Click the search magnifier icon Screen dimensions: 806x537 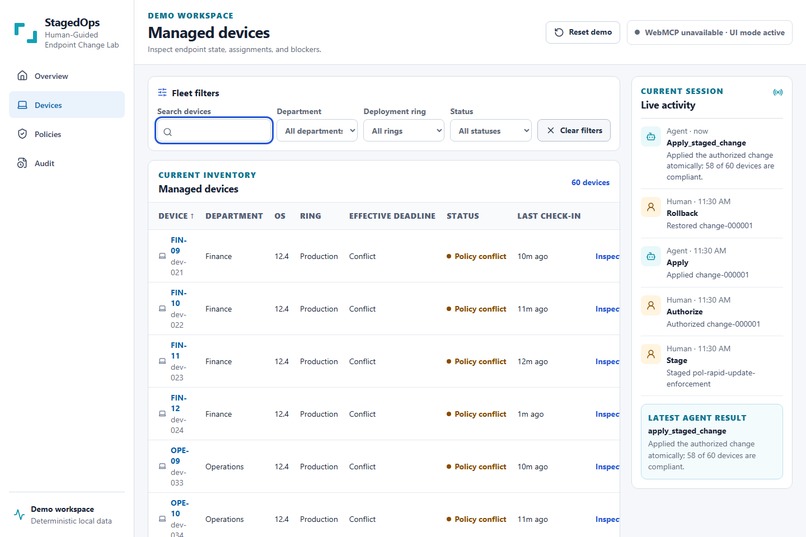pos(168,132)
